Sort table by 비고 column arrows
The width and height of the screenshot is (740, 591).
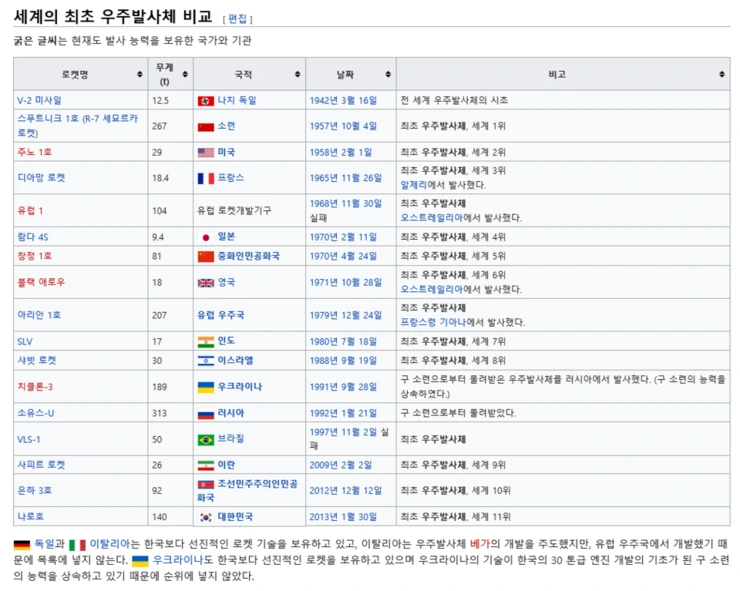[x=722, y=74]
